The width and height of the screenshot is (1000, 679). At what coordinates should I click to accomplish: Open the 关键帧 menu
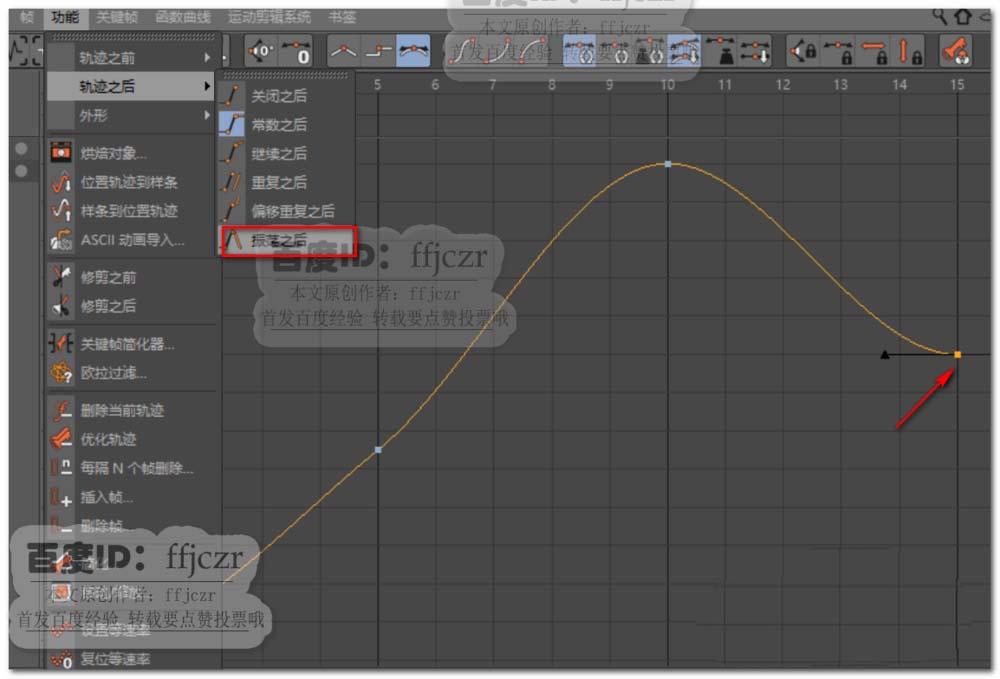tap(117, 17)
